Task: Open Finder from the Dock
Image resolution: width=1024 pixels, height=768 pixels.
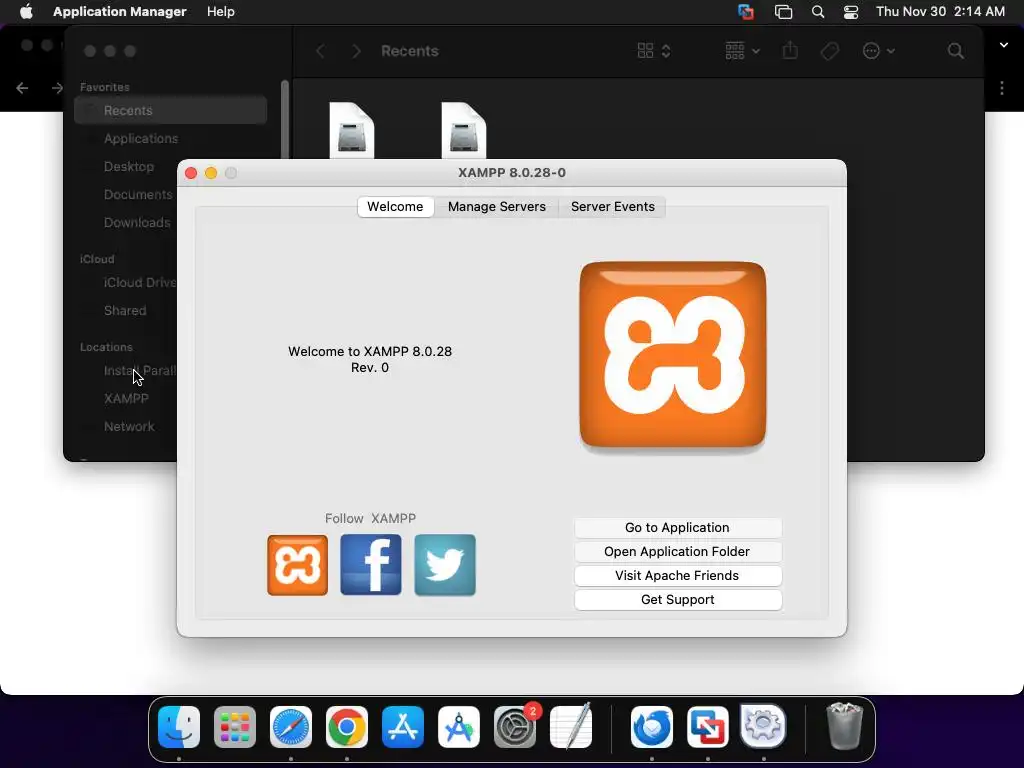Action: tap(179, 727)
